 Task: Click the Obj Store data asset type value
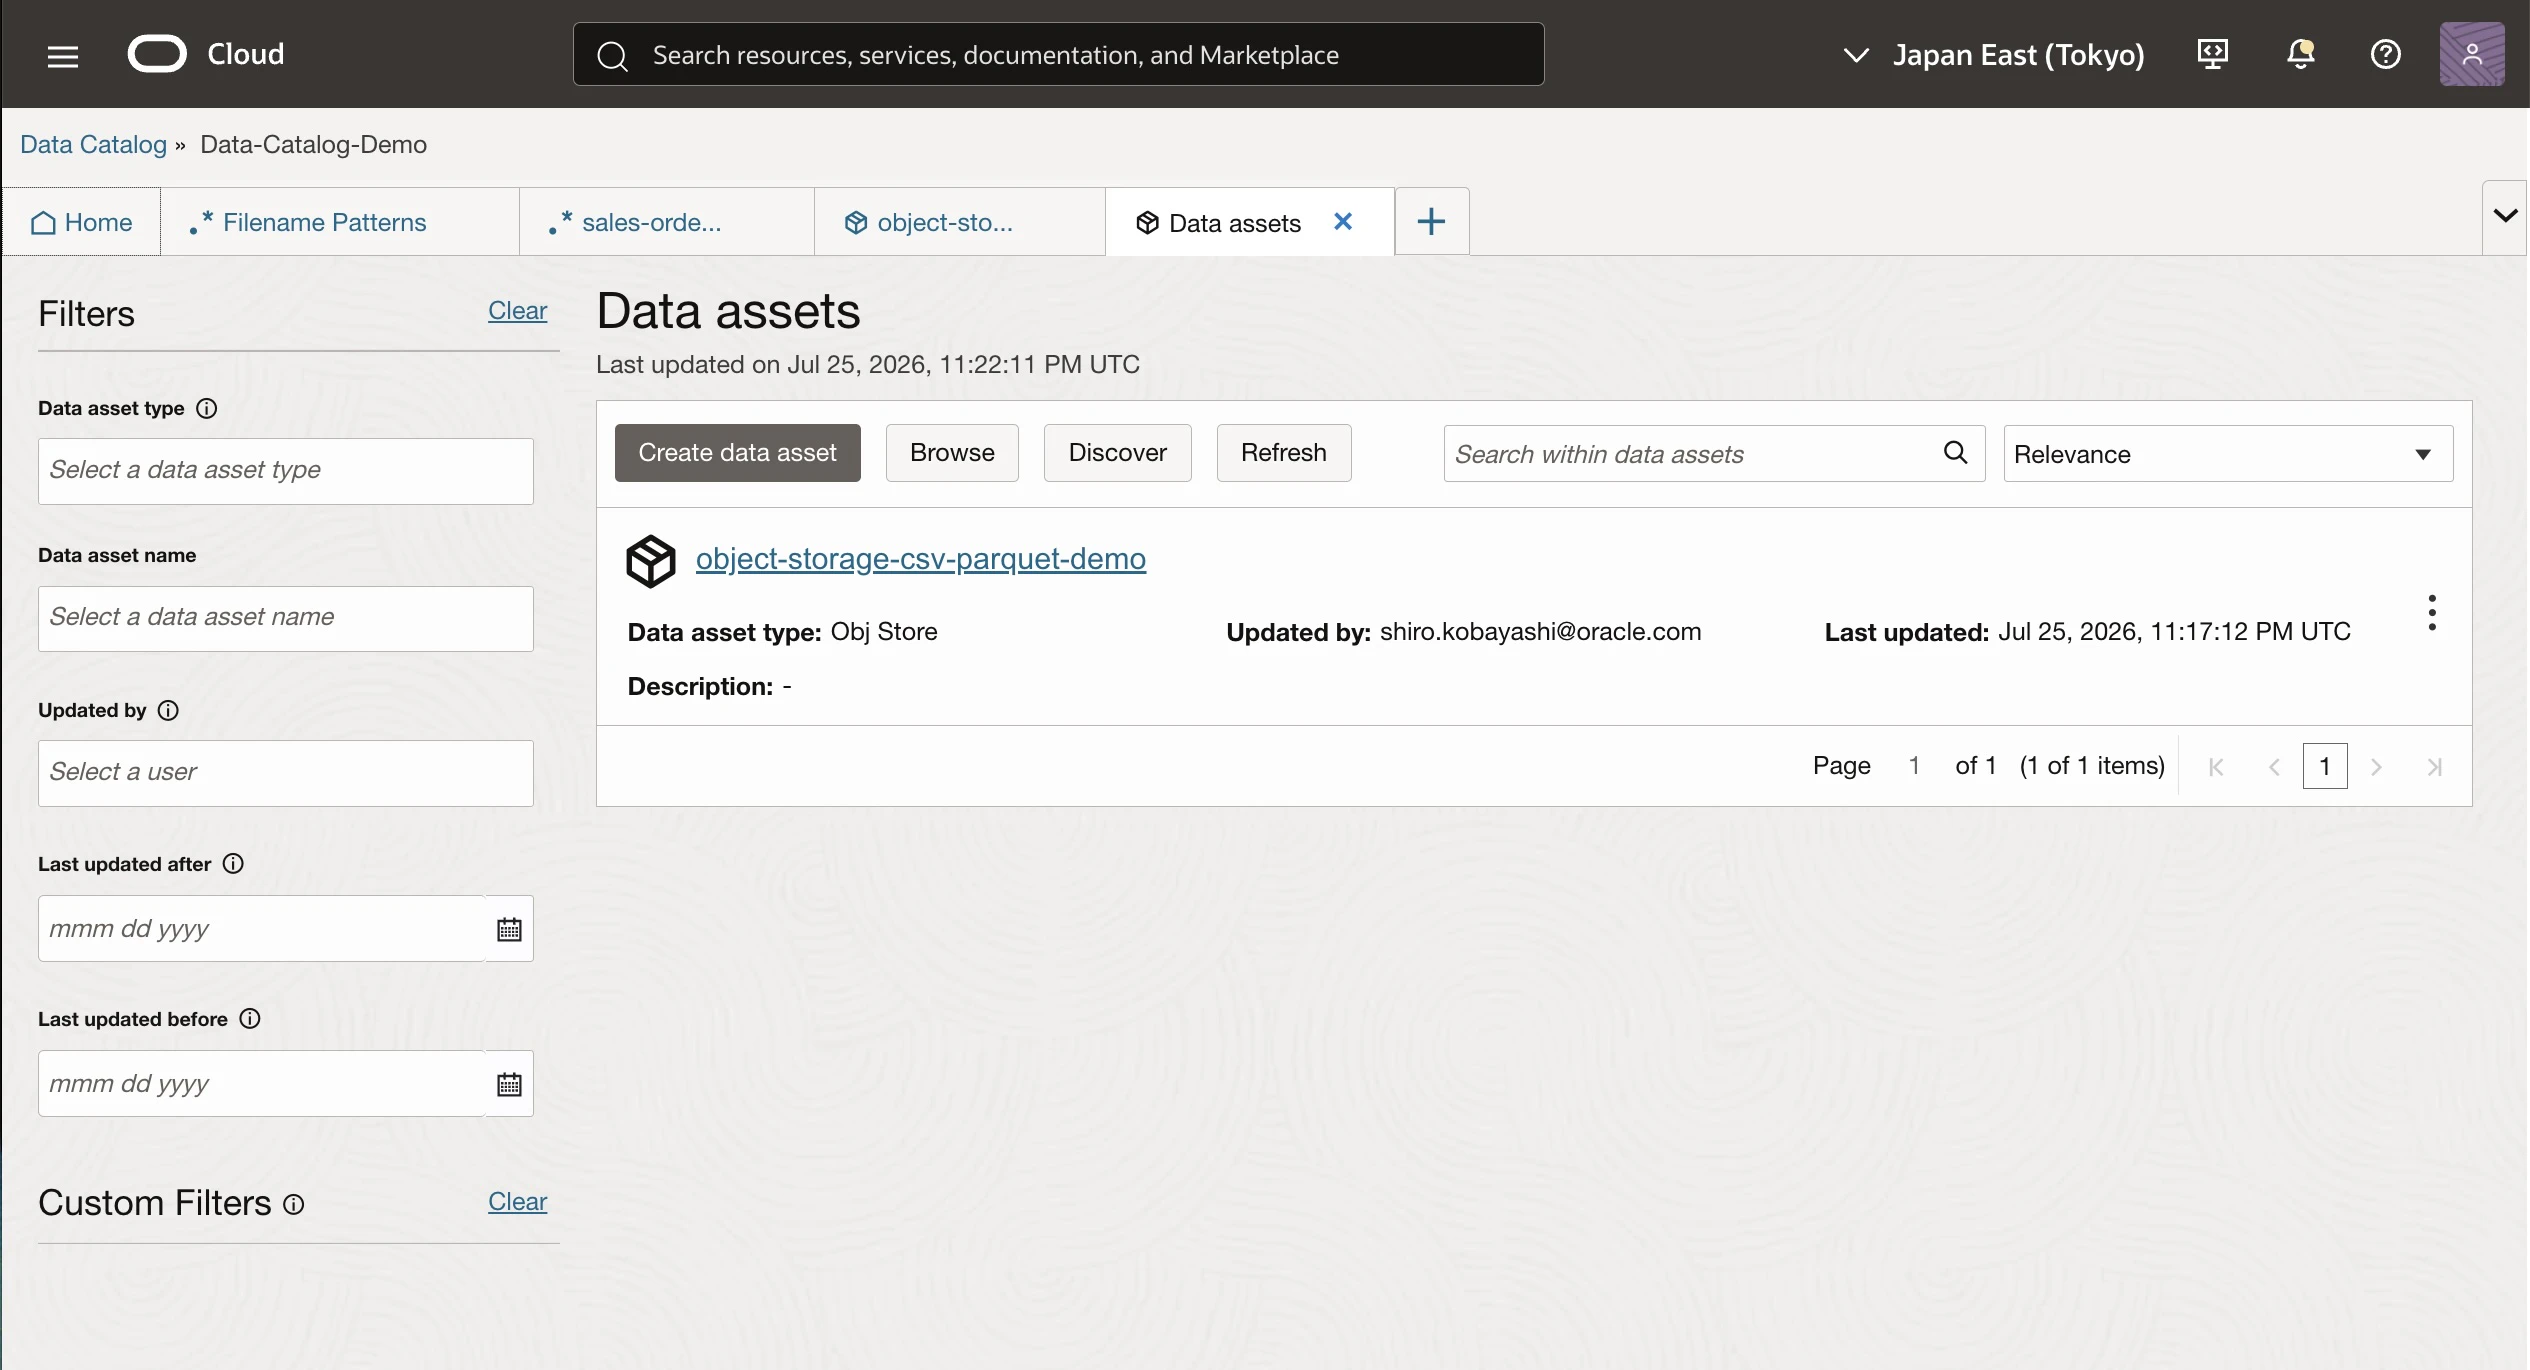[884, 632]
